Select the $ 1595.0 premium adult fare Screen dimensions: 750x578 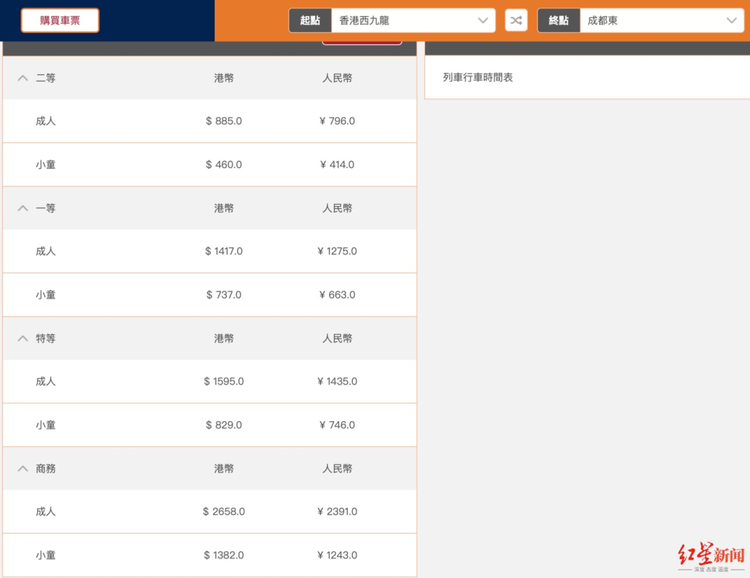[x=224, y=381]
